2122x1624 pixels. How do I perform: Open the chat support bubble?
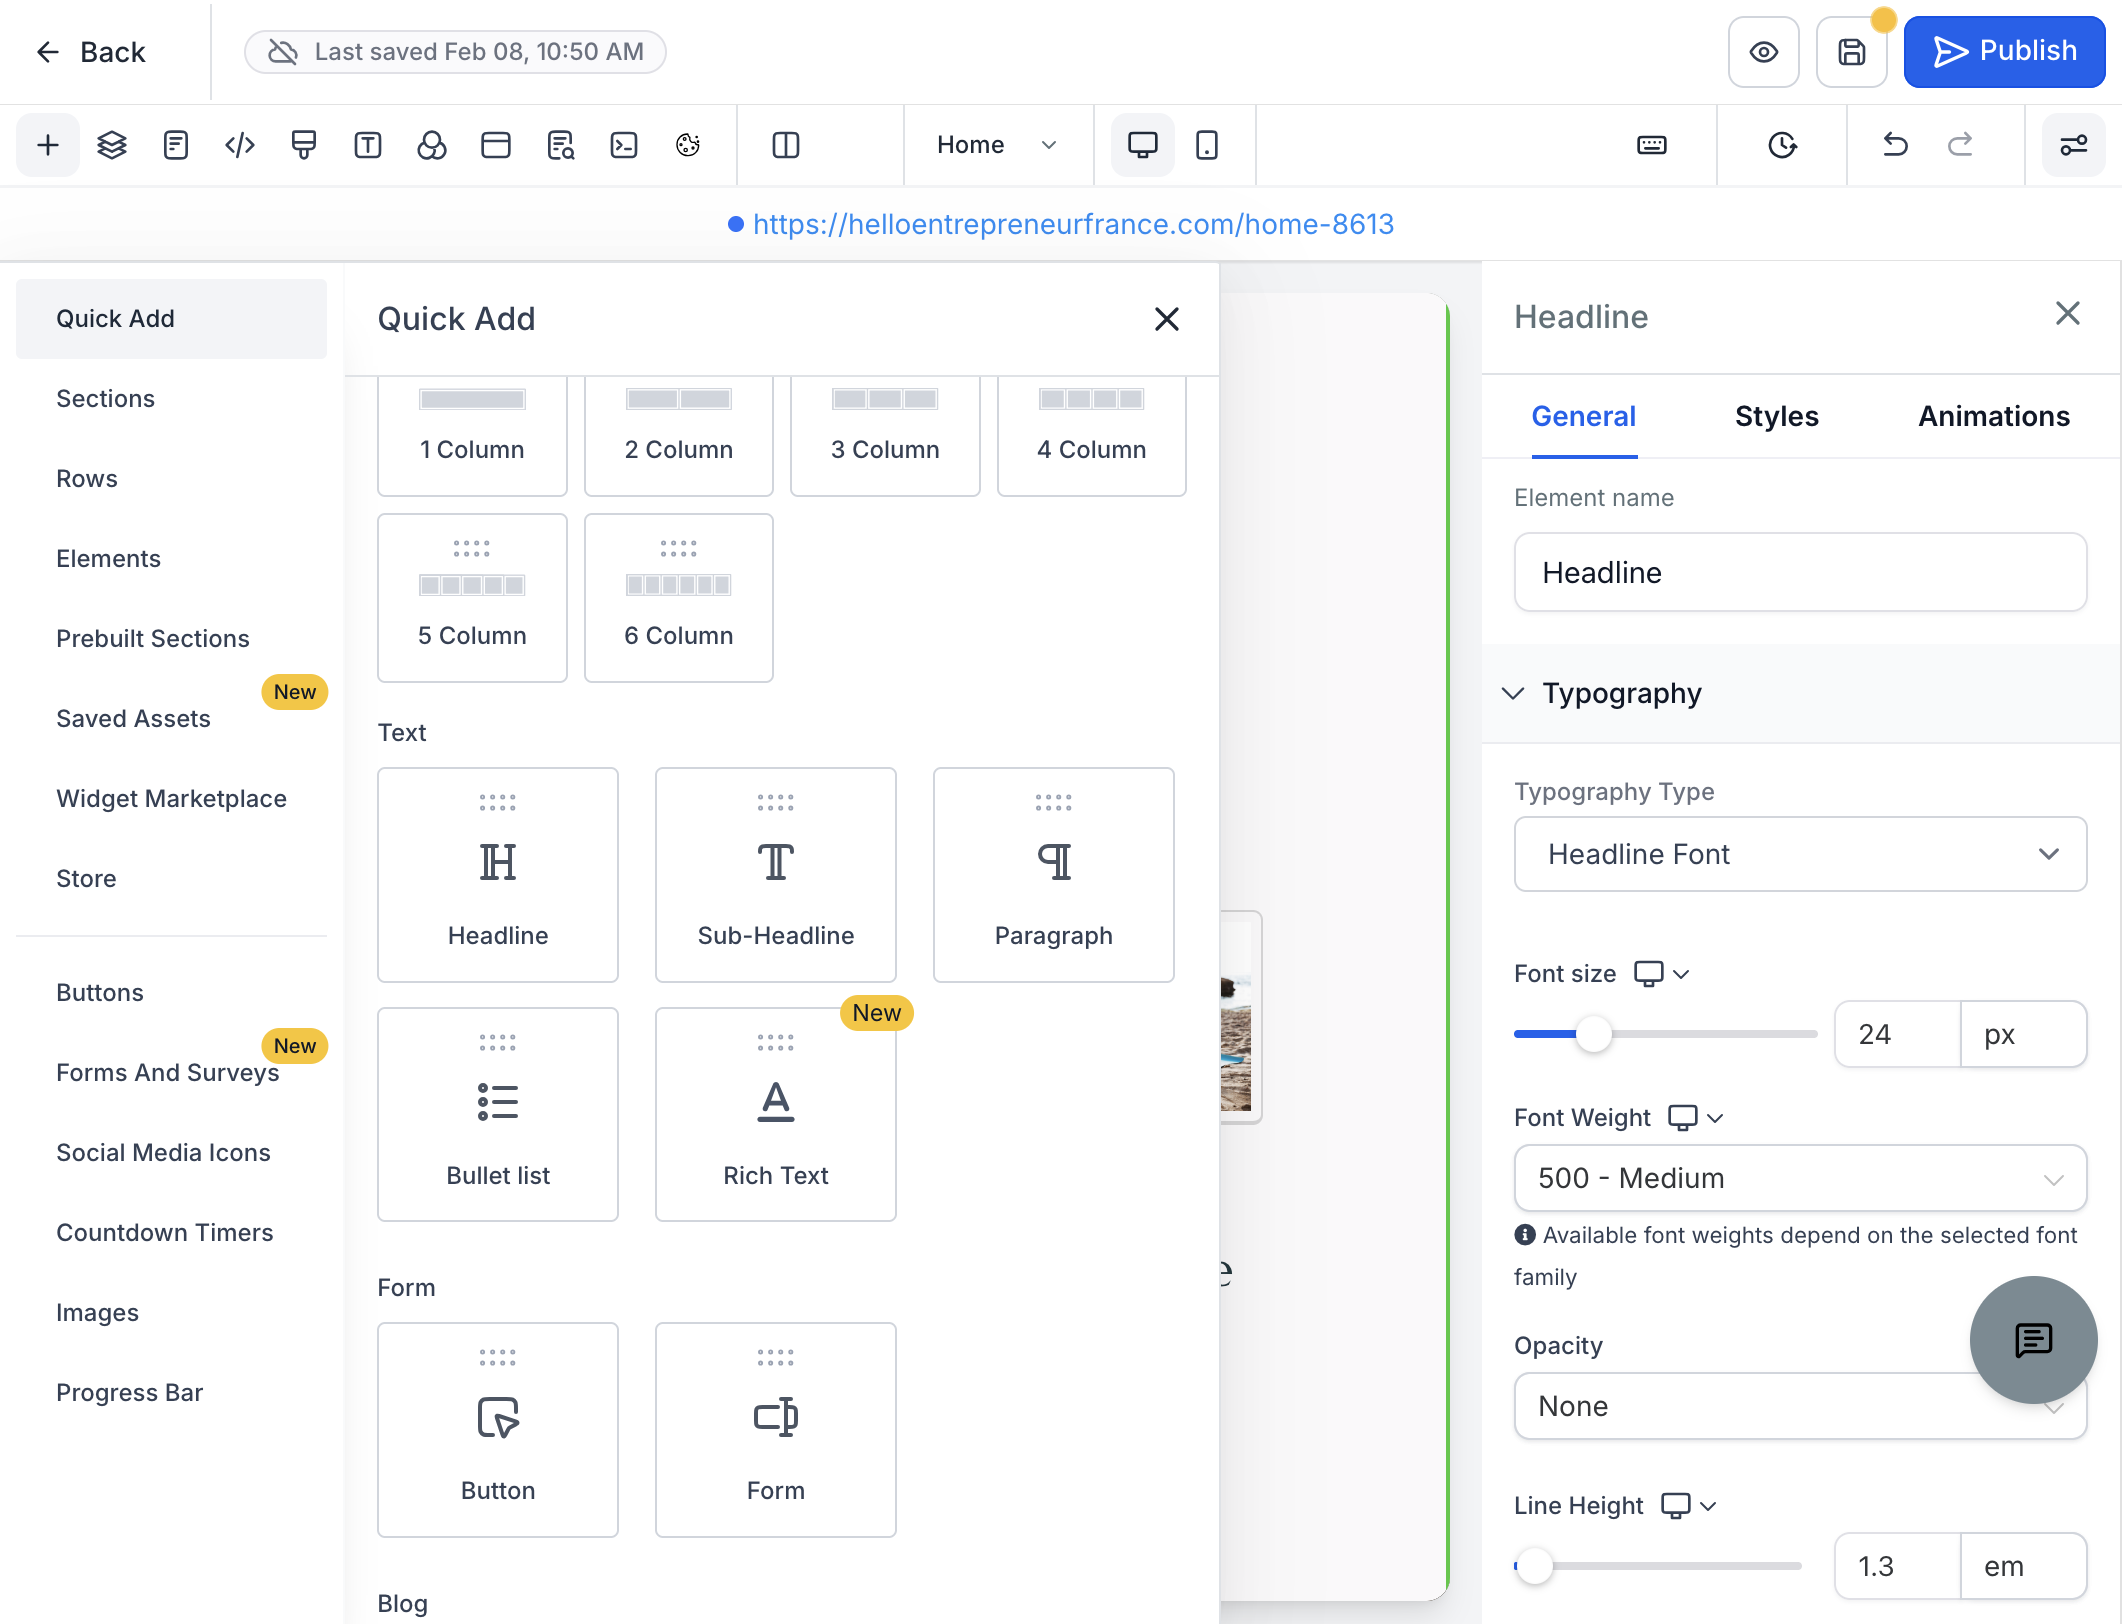(x=2034, y=1340)
